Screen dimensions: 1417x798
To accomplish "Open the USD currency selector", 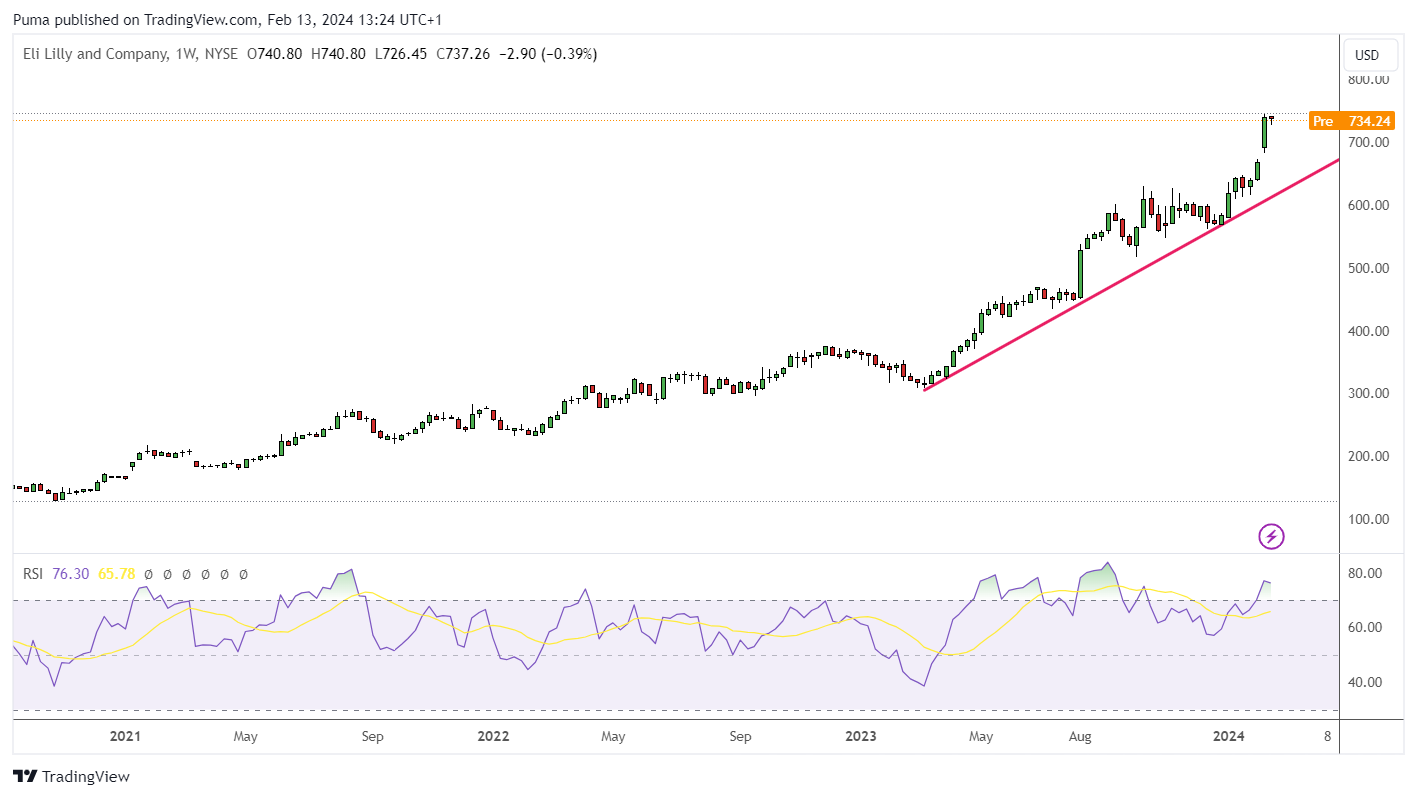I will [x=1367, y=55].
